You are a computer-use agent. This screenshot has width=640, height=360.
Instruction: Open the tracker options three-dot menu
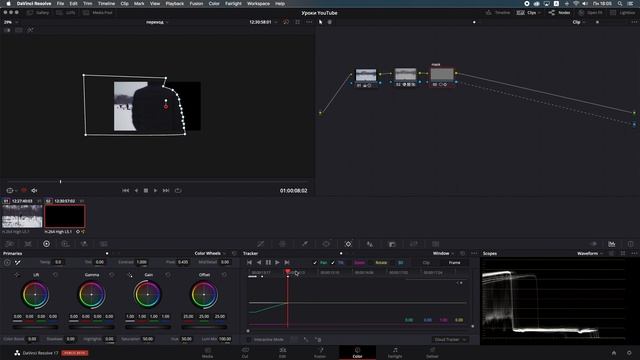[x=473, y=253]
